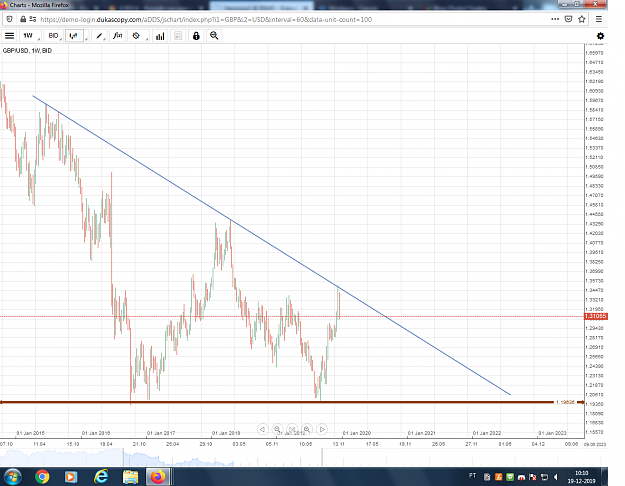Switch to Firefox window in taskbar
This screenshot has width=625, height=486.
[158, 476]
